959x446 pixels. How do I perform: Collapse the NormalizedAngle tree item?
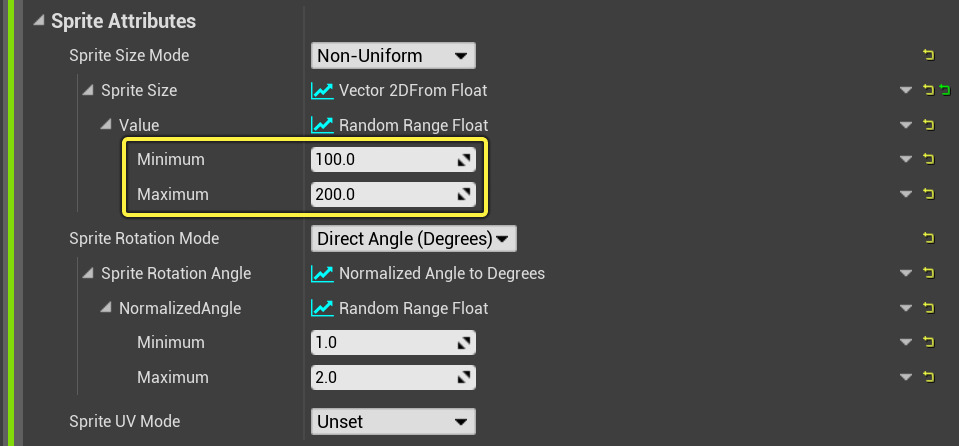coord(108,309)
